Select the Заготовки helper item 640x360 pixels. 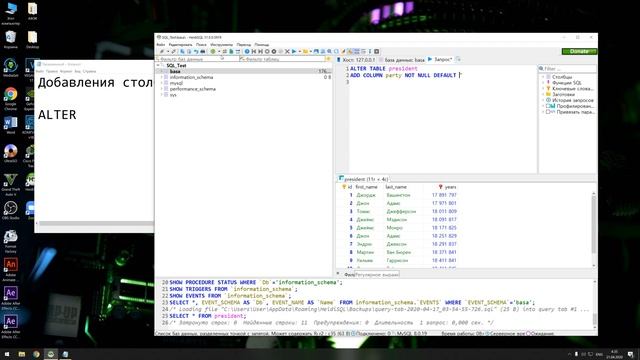point(563,94)
